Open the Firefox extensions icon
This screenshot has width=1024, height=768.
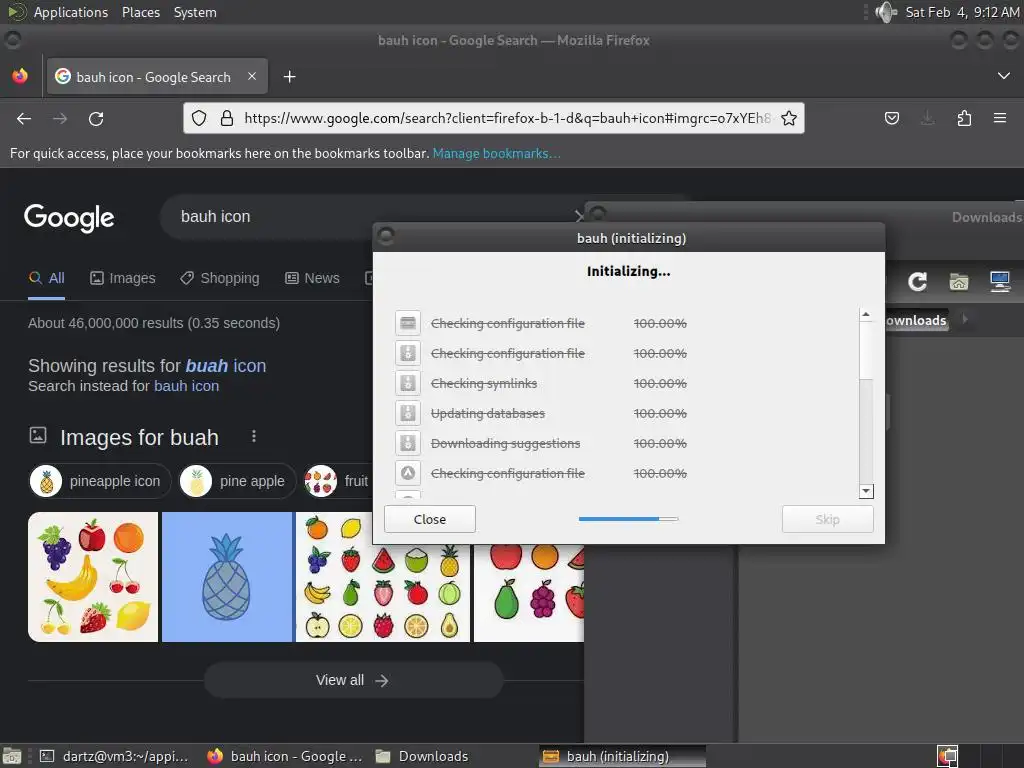tap(964, 118)
